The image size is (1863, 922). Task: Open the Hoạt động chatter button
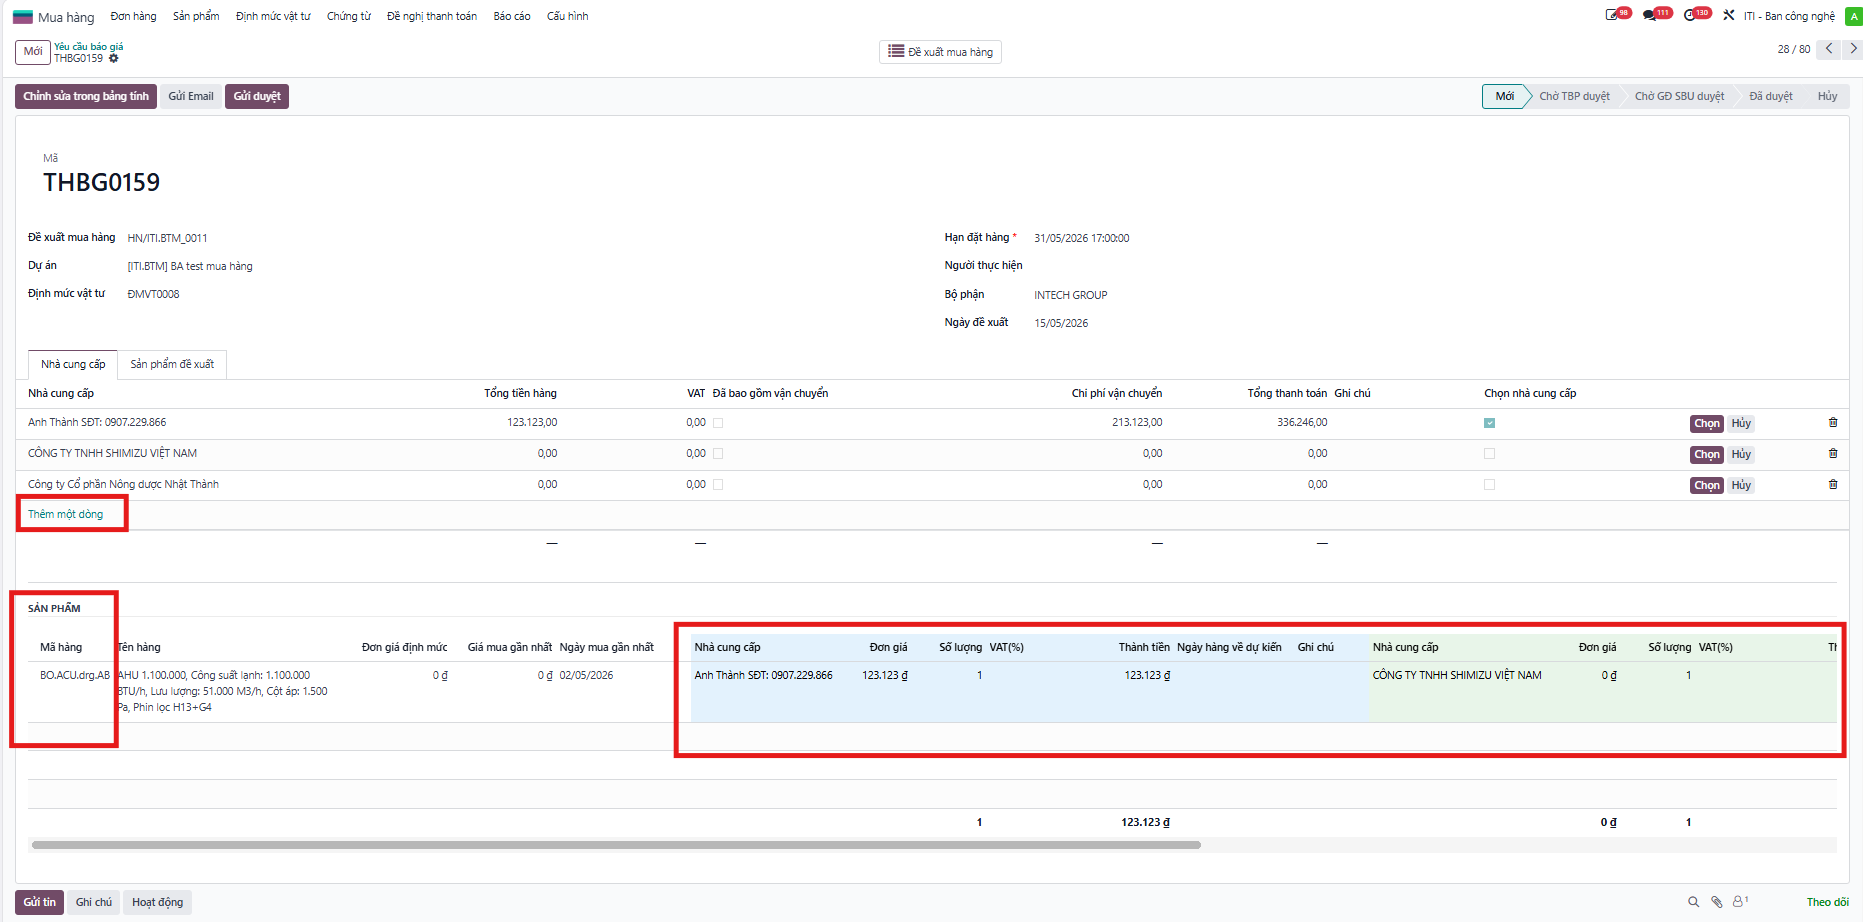(x=158, y=902)
